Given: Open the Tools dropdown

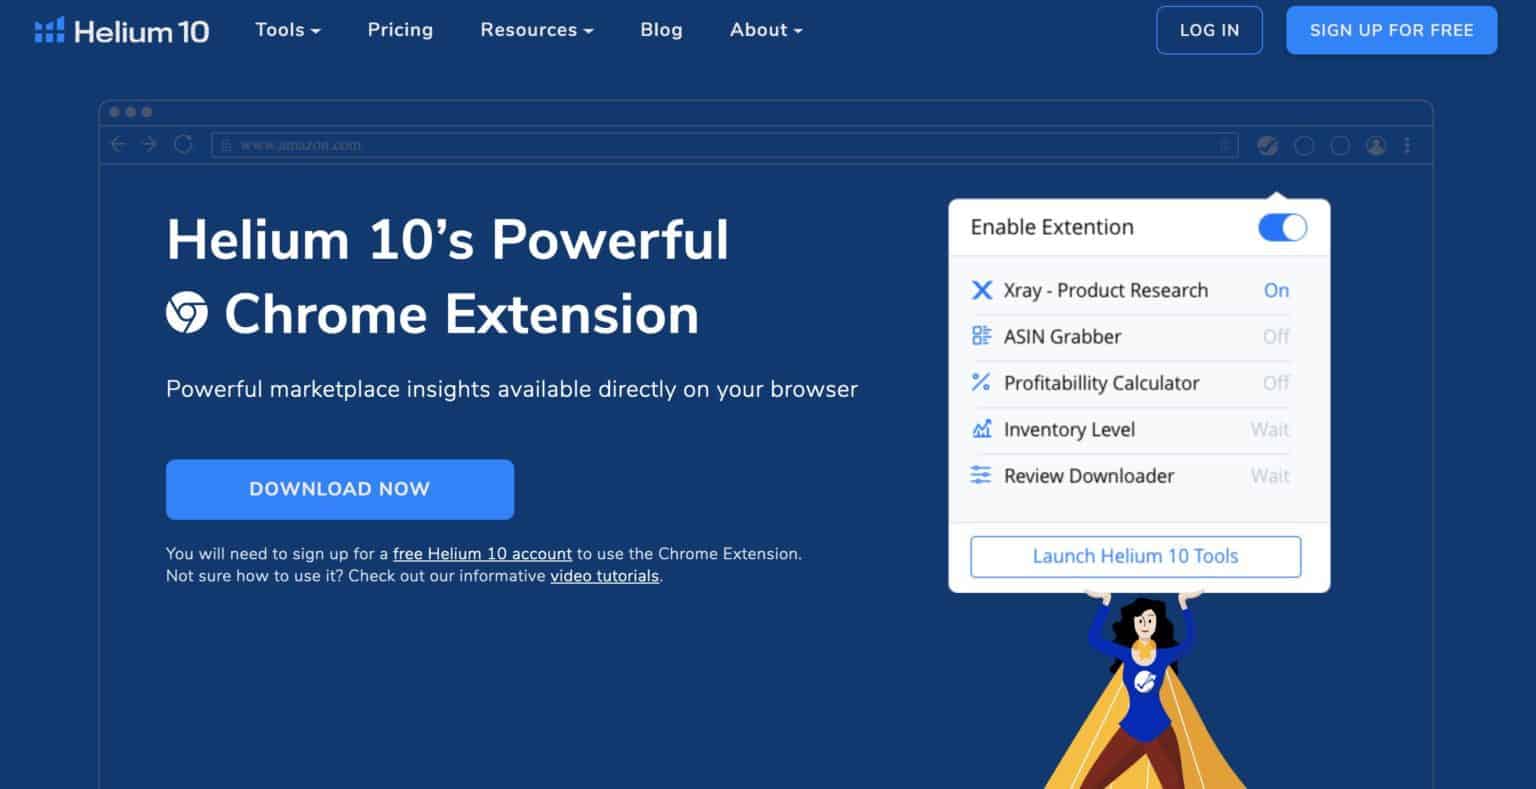Looking at the screenshot, I should [x=287, y=30].
